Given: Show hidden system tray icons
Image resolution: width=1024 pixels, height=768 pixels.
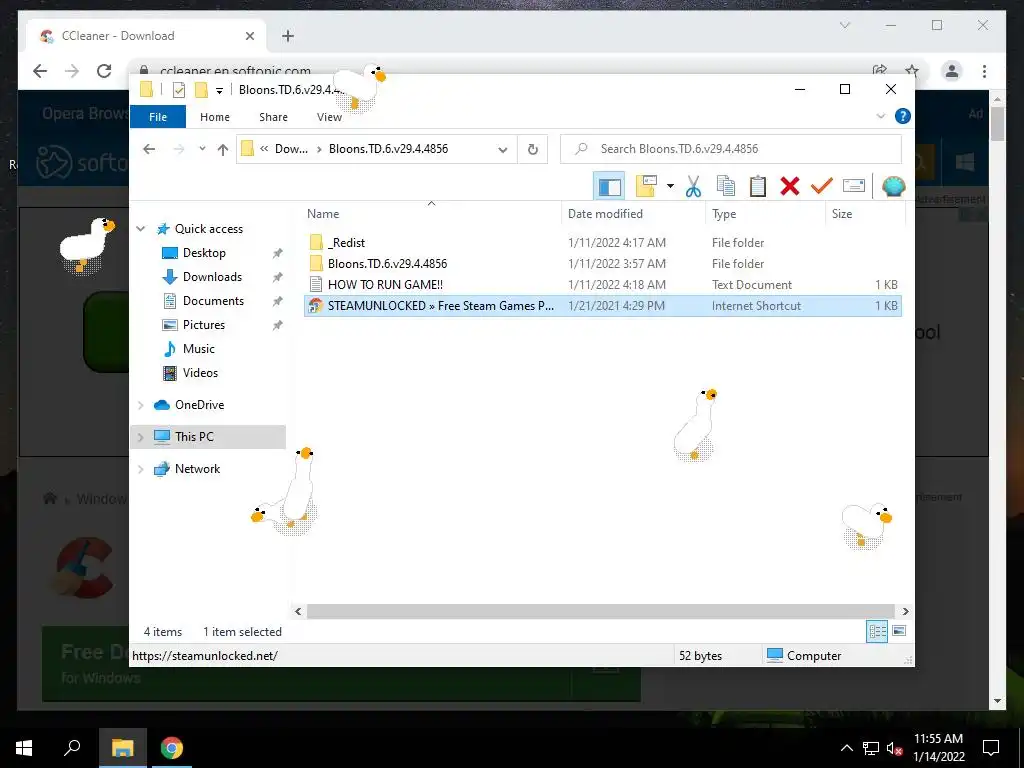Looking at the screenshot, I should pos(846,748).
